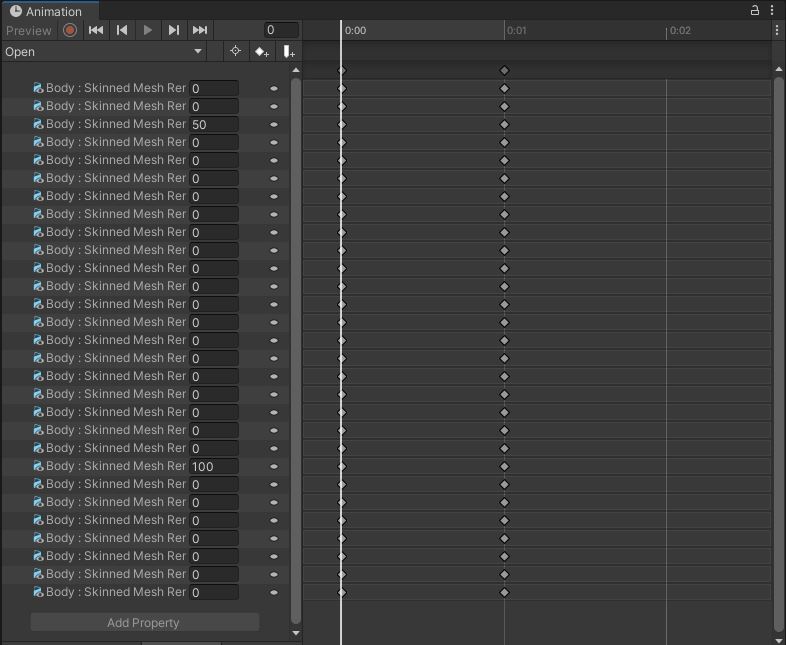Viewport: 786px width, 645px height.
Task: Toggle the Animation window lock icon
Action: [755, 10]
